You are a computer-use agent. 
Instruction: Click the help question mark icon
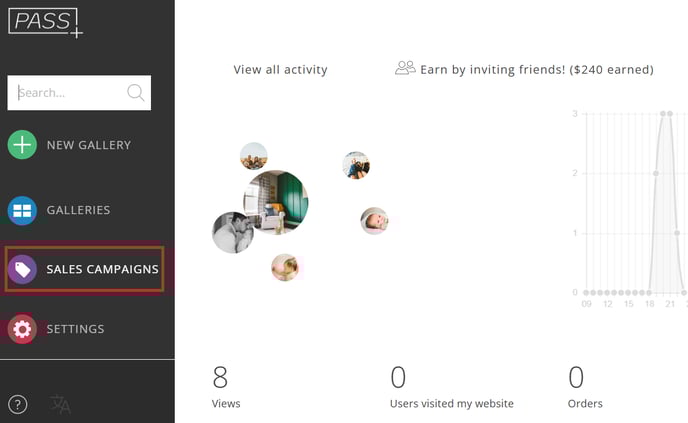click(x=18, y=404)
